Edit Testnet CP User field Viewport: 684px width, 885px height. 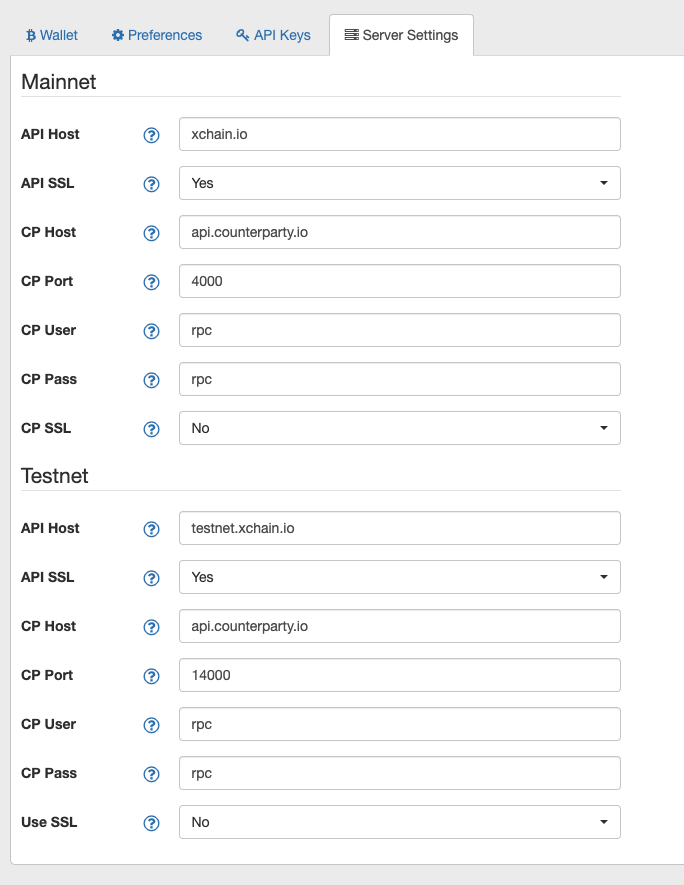click(x=400, y=724)
